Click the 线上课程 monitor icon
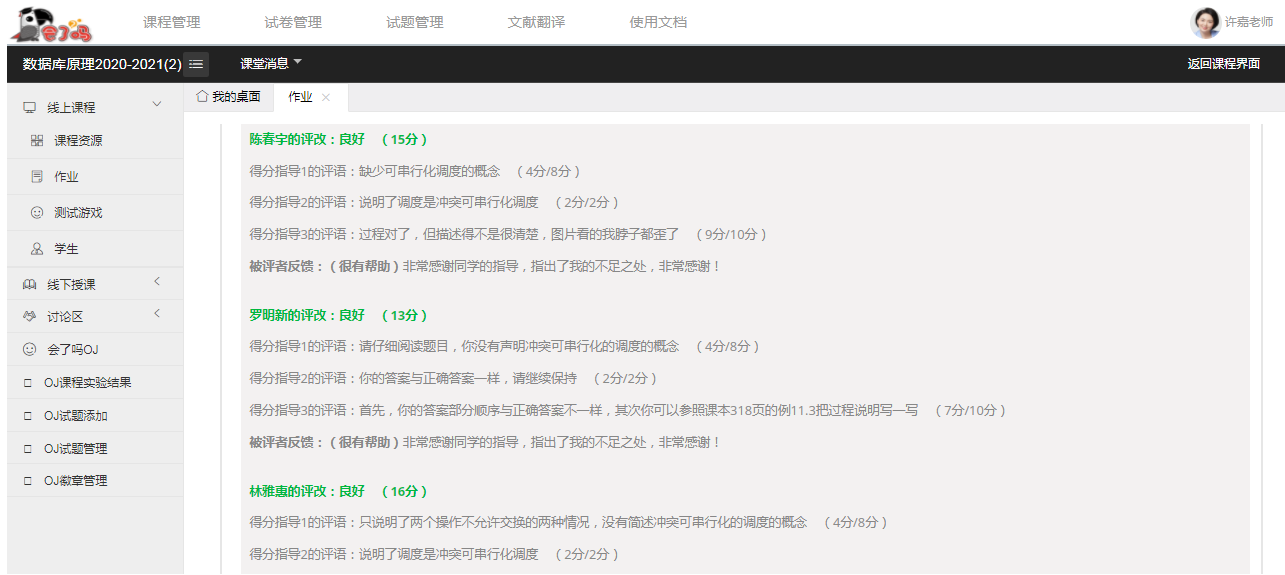Screen dimensions: 1285x575 29,107
